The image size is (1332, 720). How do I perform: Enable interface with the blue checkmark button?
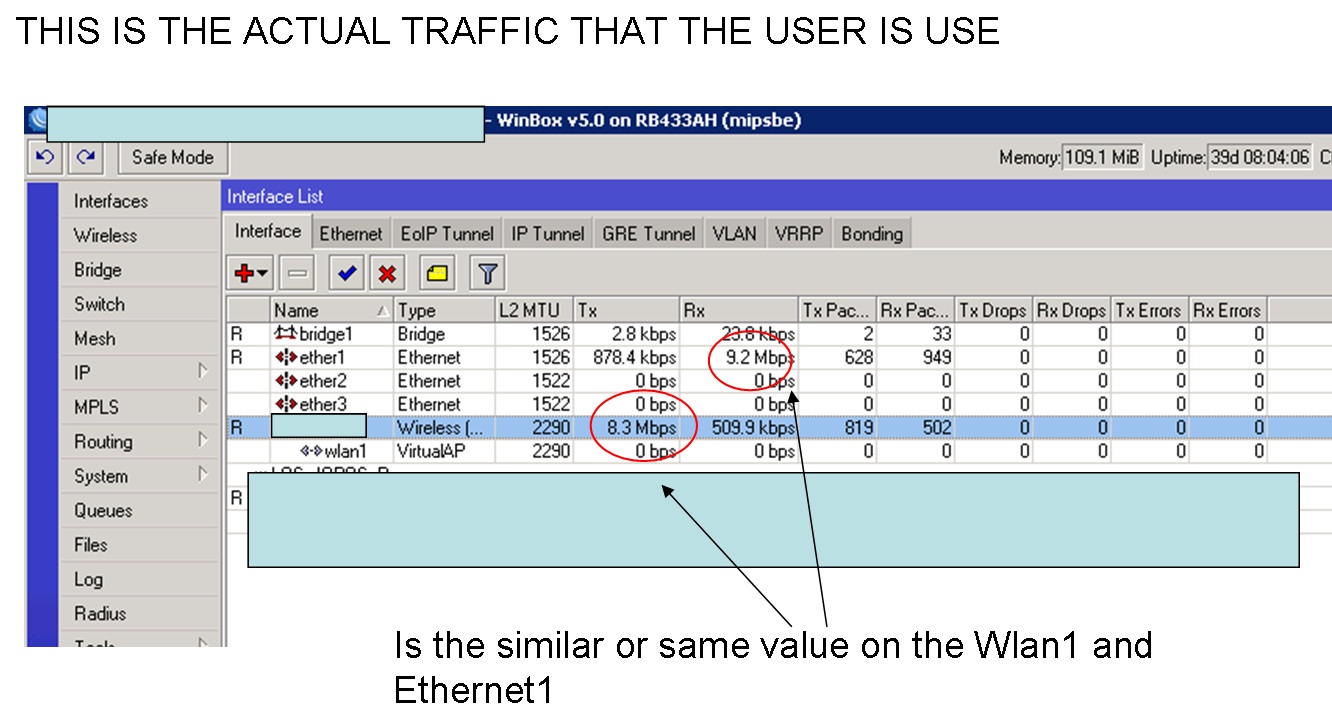click(347, 272)
